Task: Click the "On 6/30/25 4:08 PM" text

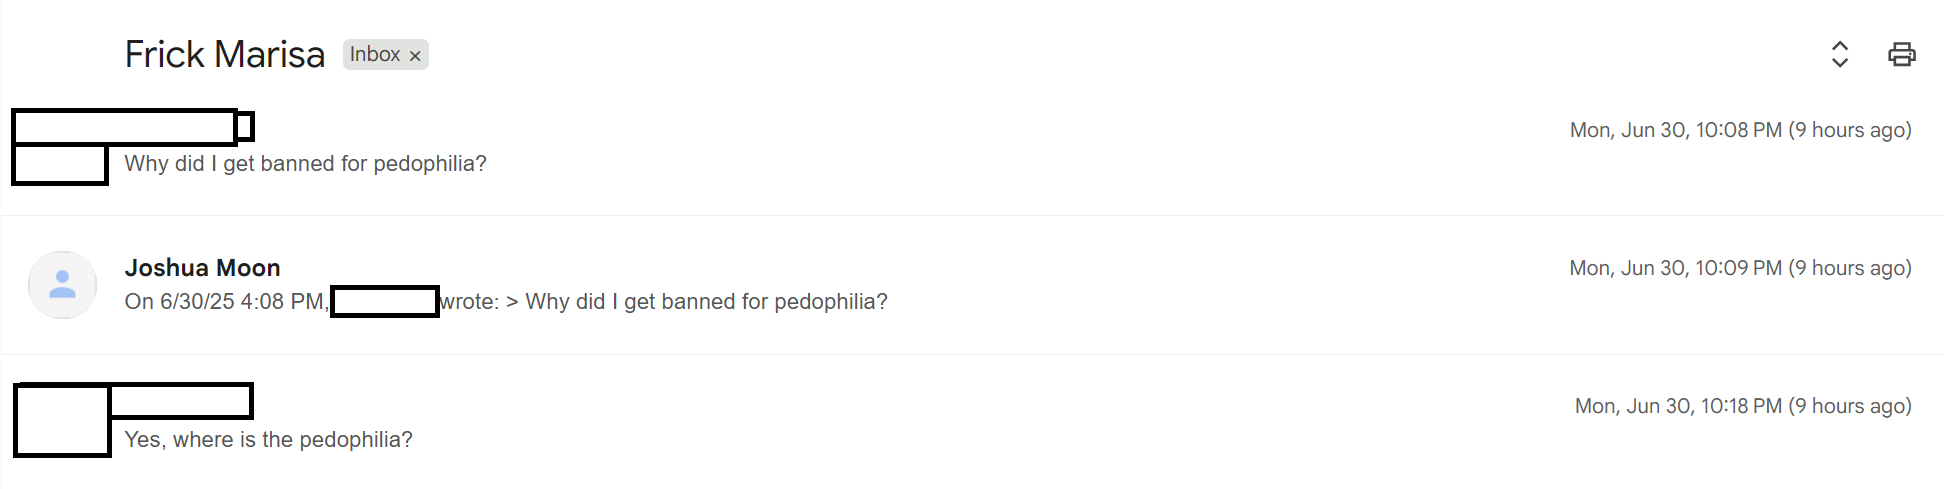Action: pos(225,302)
